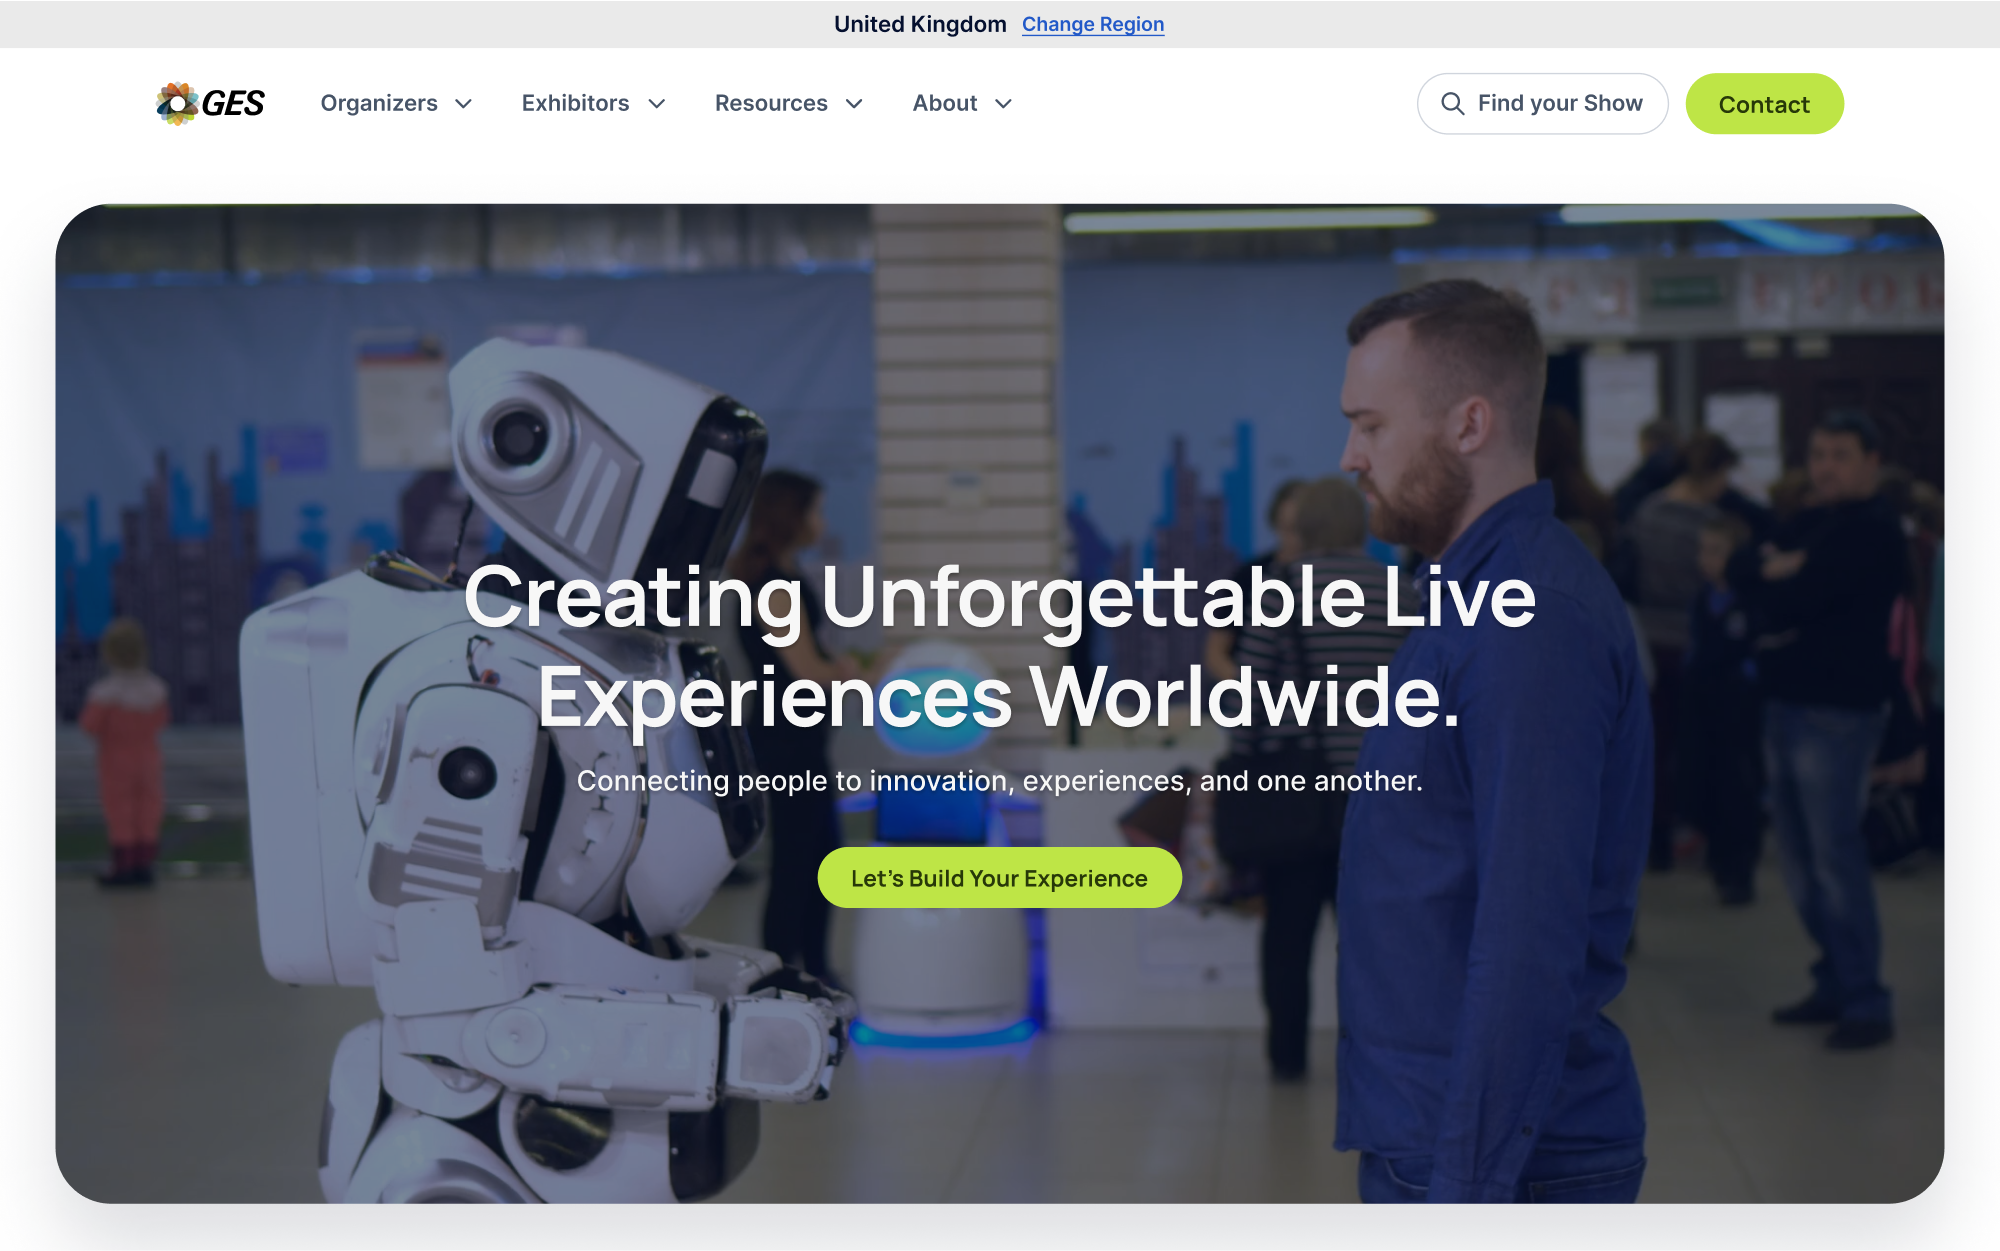Expand the Resources chevron arrow

854,104
